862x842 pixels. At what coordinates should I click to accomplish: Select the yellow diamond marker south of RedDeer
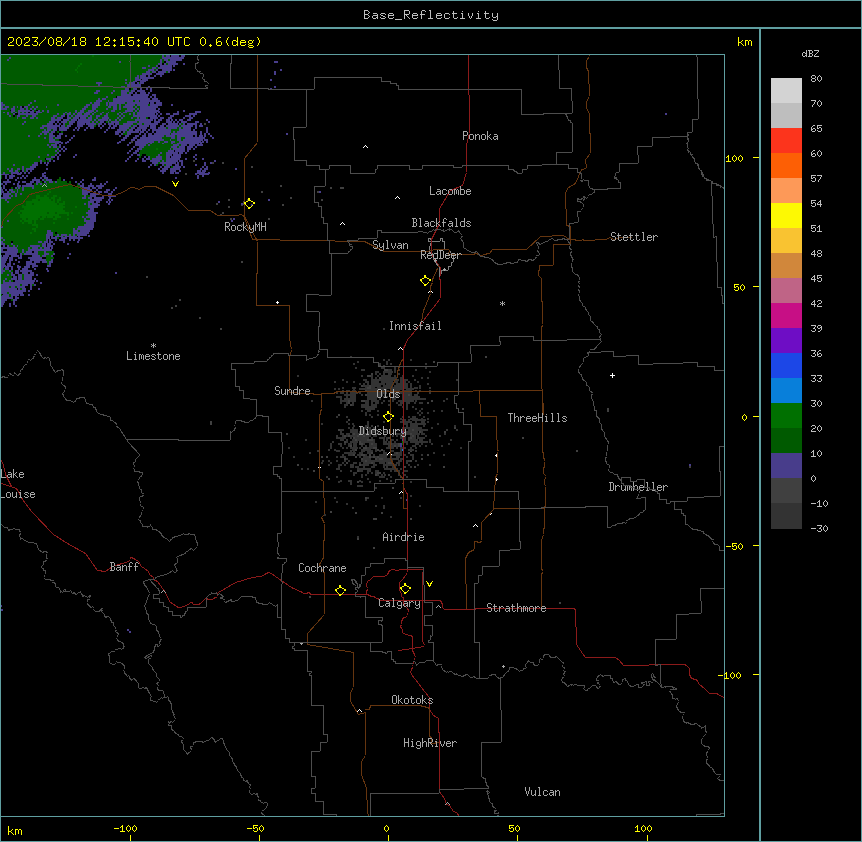click(425, 281)
